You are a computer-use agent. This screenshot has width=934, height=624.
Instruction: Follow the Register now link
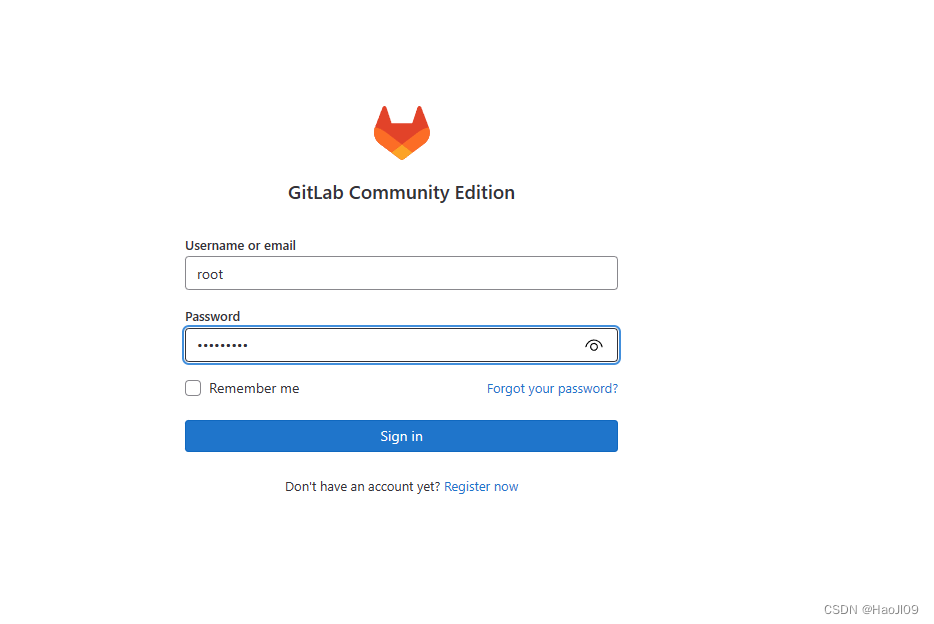(481, 486)
